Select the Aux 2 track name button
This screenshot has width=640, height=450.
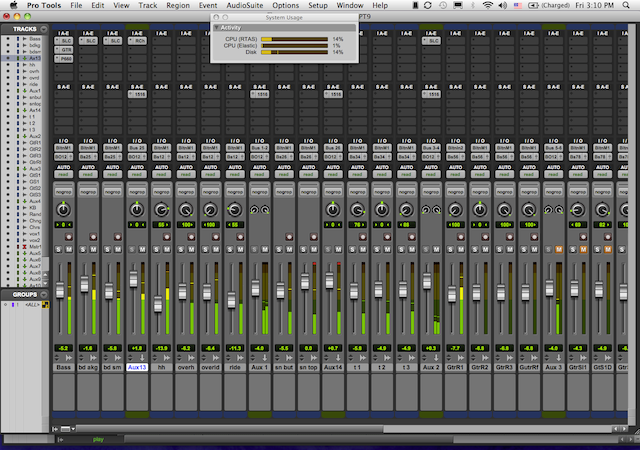pyautogui.click(x=431, y=367)
